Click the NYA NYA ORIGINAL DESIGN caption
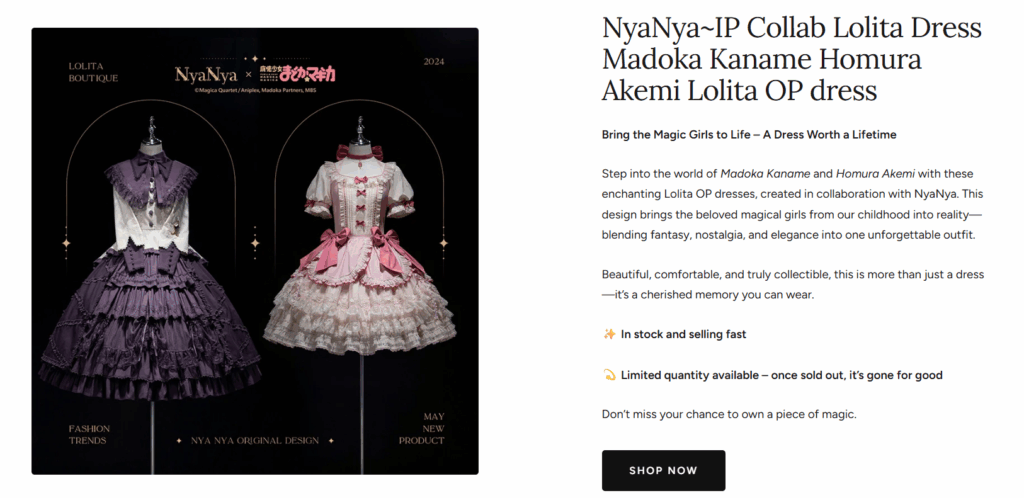 [x=255, y=441]
